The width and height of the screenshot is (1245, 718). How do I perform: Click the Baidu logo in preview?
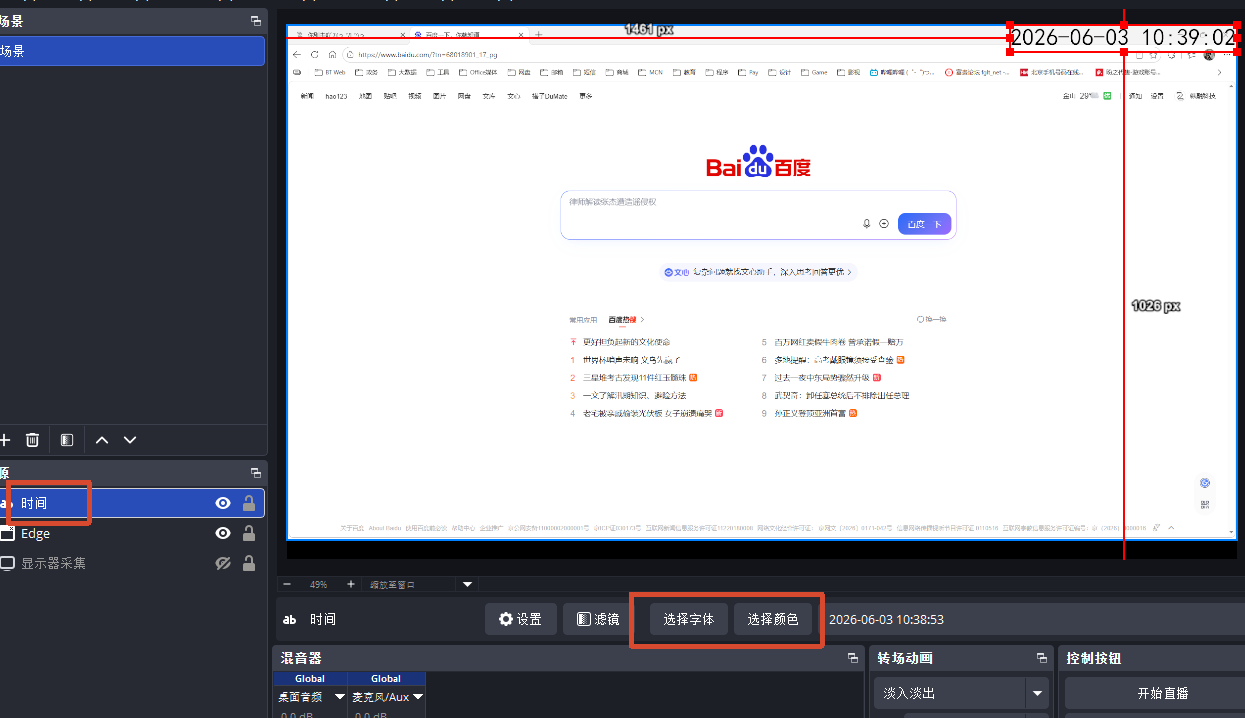pyautogui.click(x=758, y=163)
